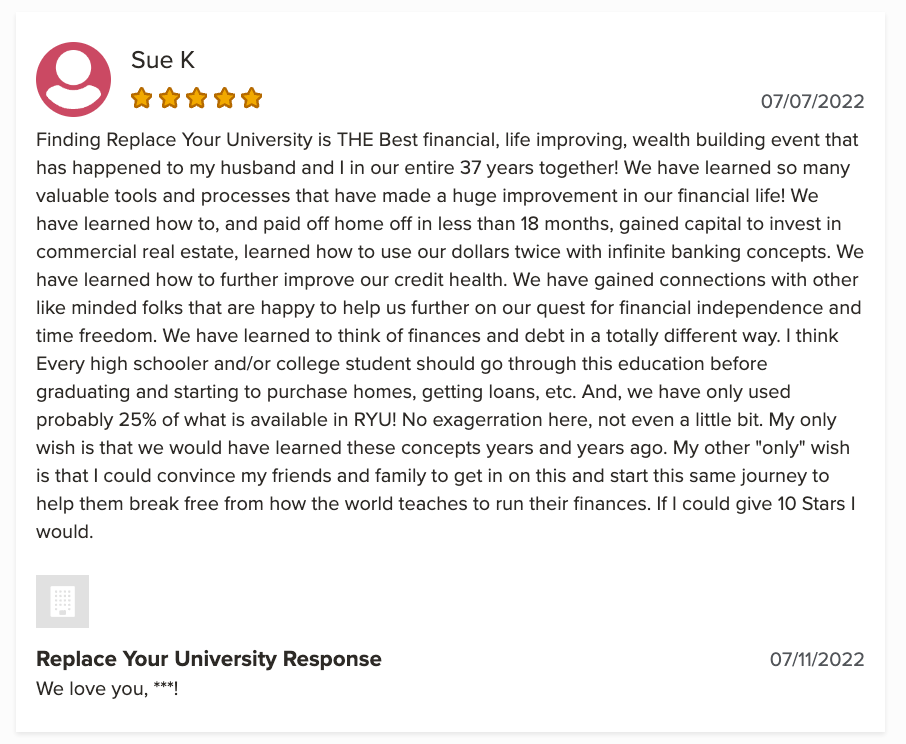
Task: Click the fifth gold rating star
Action: pyautogui.click(x=252, y=98)
